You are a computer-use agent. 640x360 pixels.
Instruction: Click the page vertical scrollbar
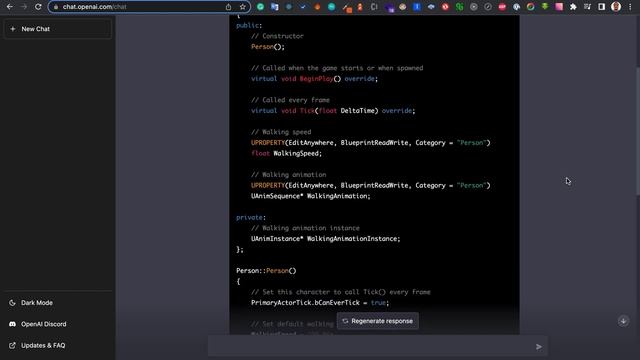[638, 131]
